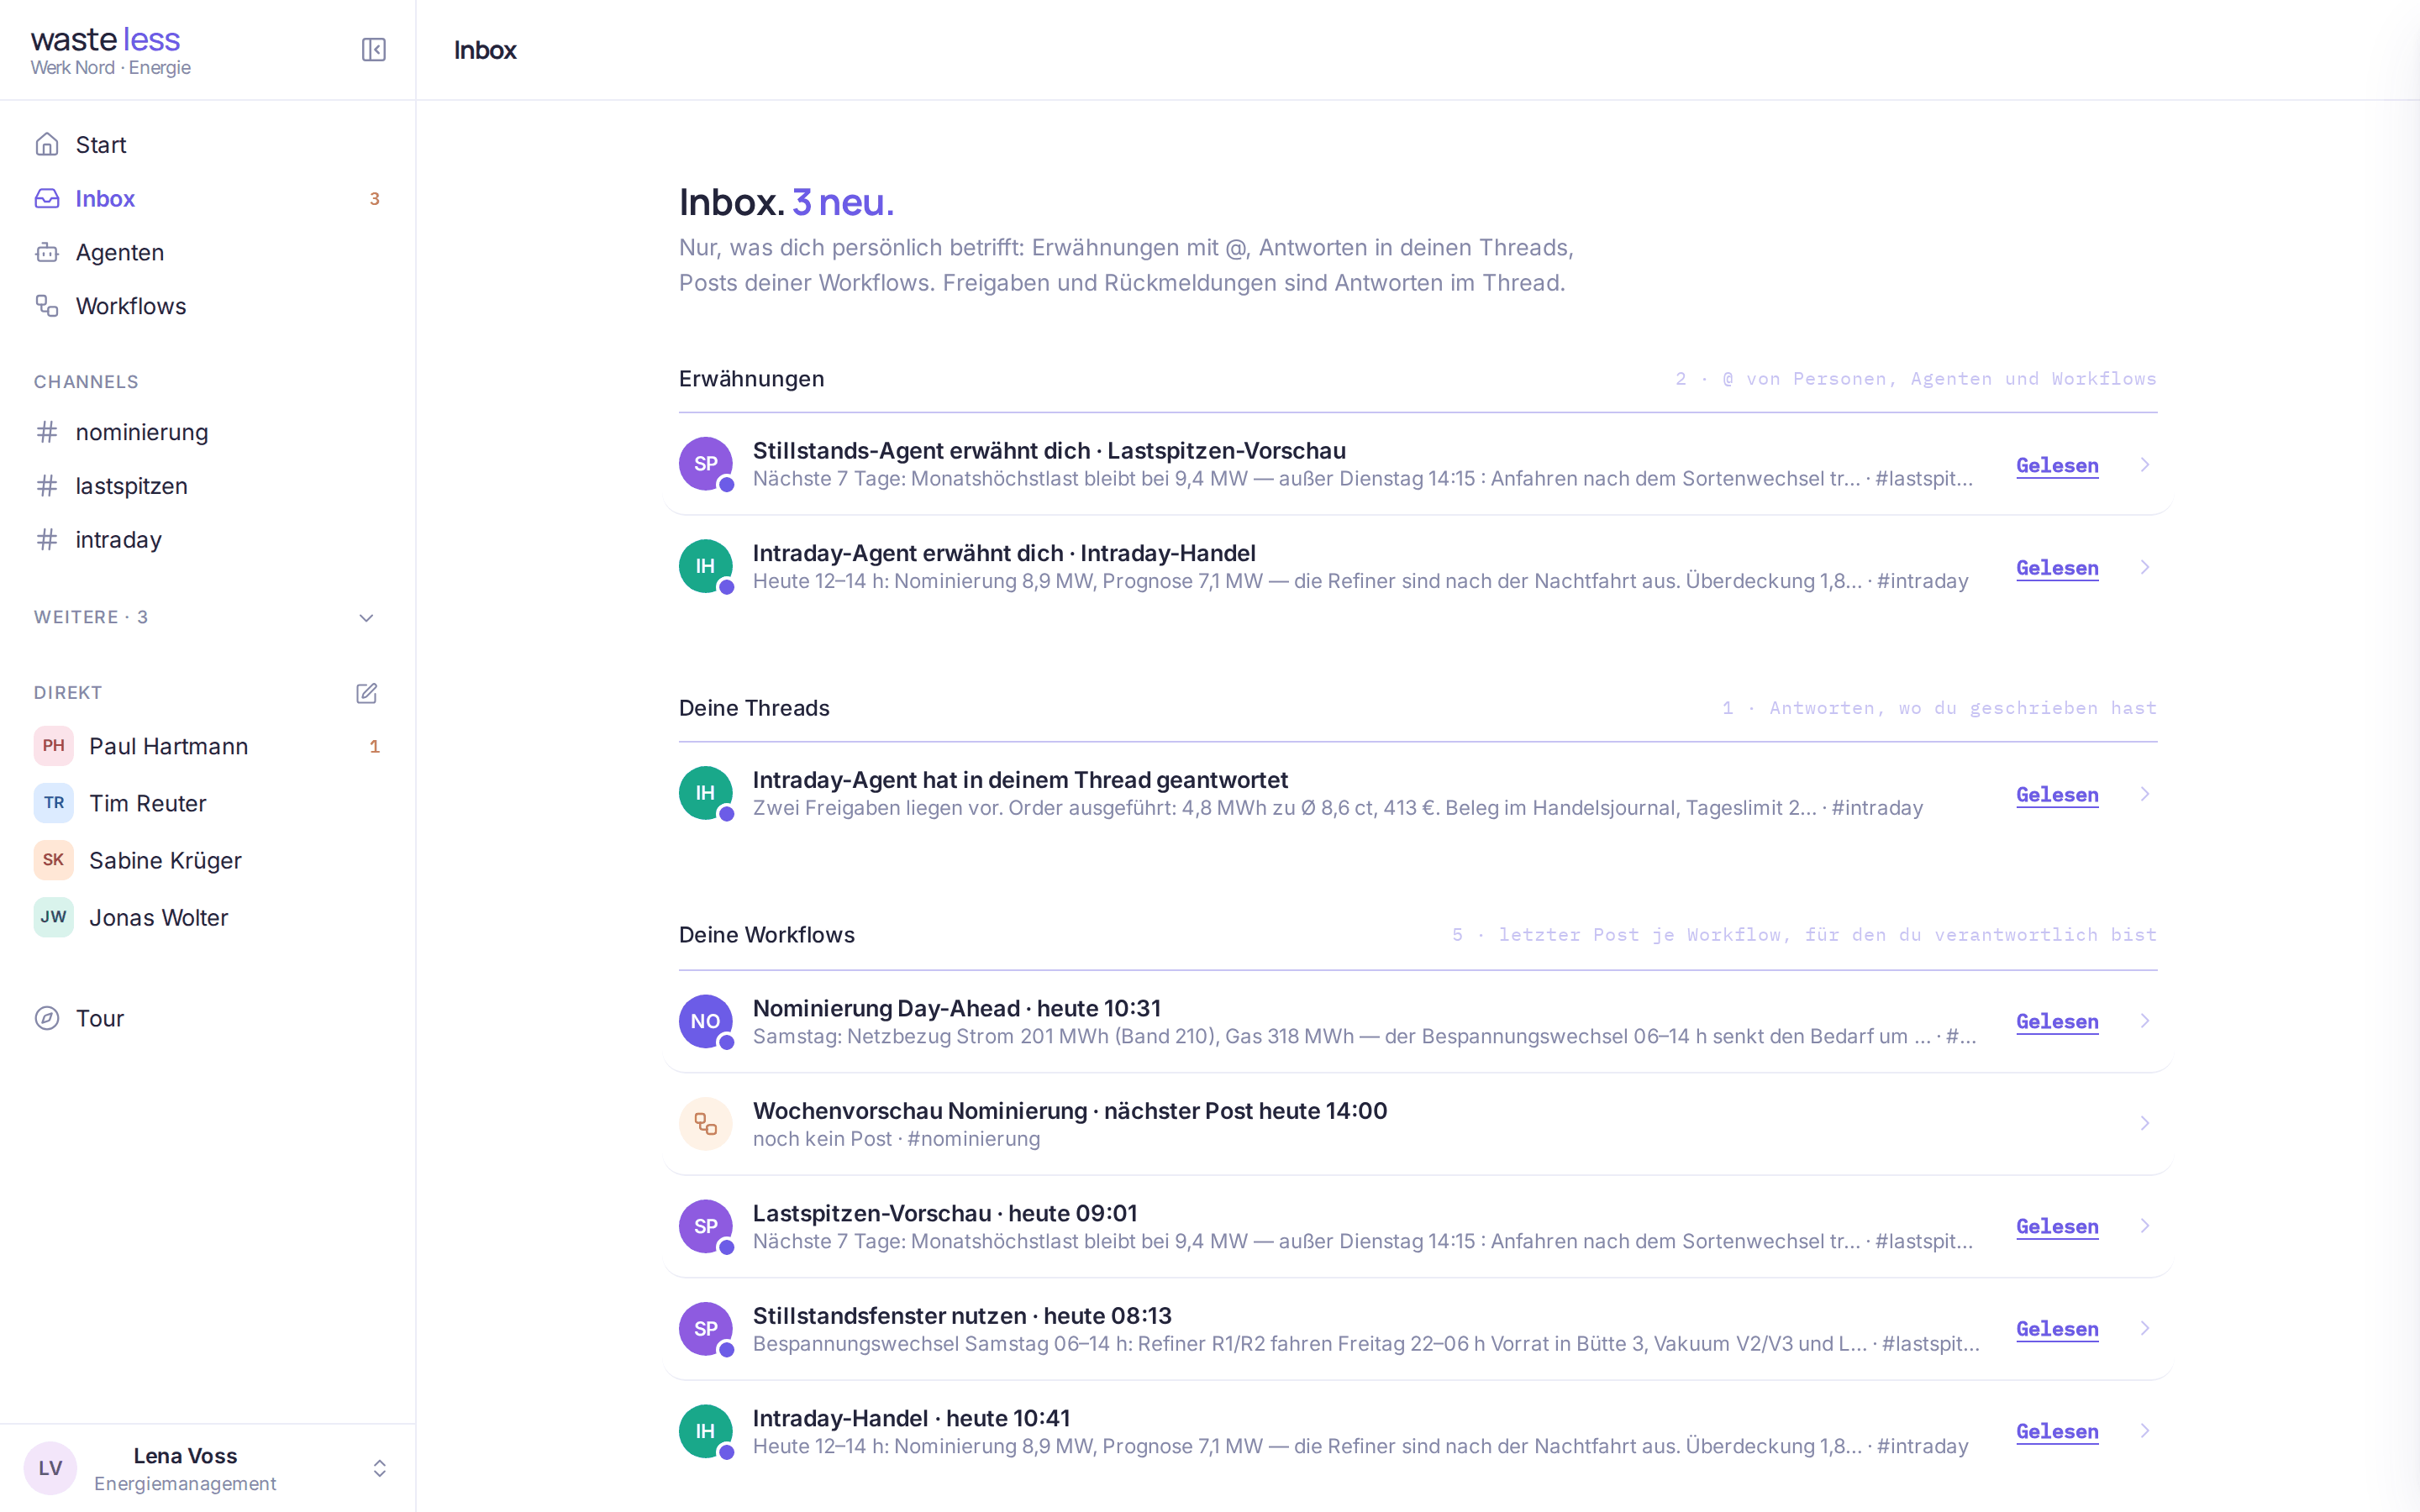Click SP avatar of Lastspitzen-Vorschau heute 09:01

pos(706,1226)
